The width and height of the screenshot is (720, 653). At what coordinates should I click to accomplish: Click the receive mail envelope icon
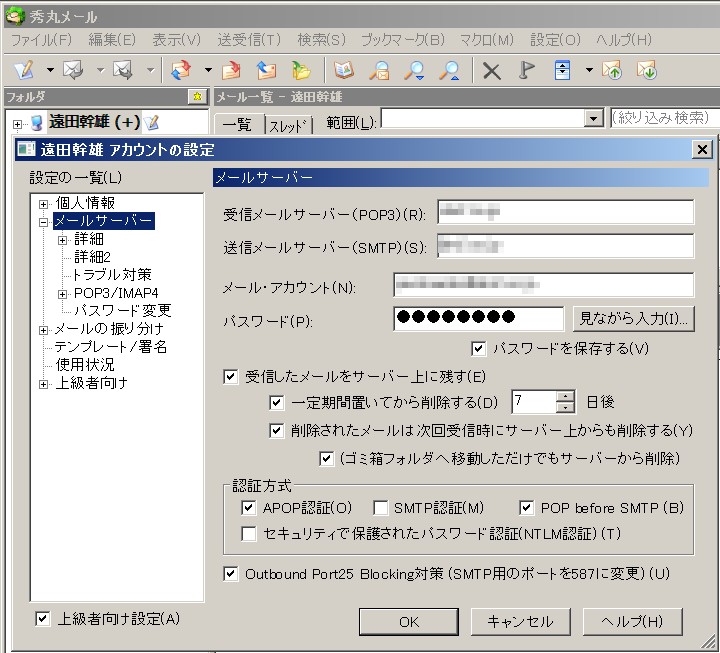point(231,70)
